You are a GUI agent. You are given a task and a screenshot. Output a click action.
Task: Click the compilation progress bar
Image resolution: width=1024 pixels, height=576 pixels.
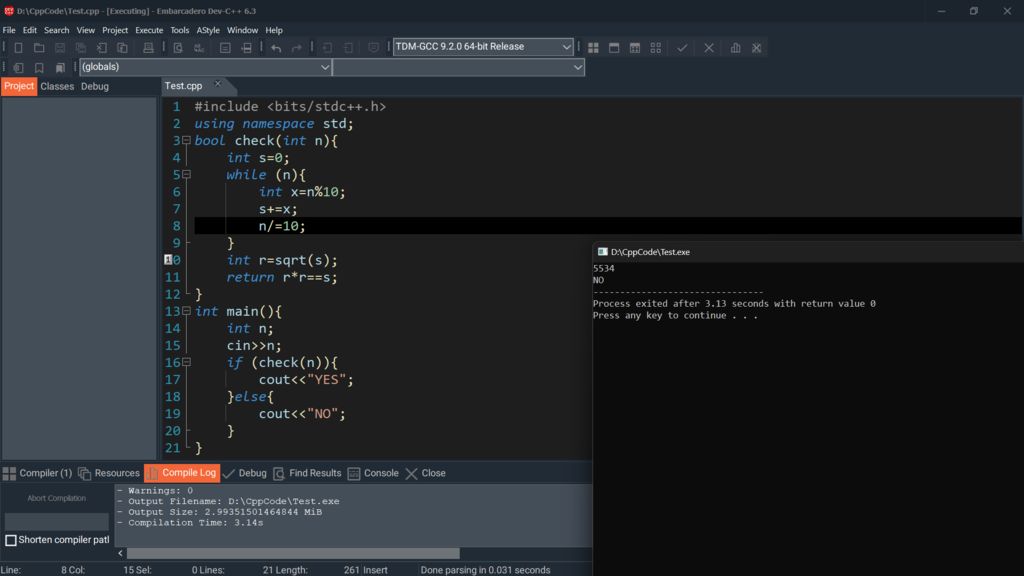pos(57,521)
